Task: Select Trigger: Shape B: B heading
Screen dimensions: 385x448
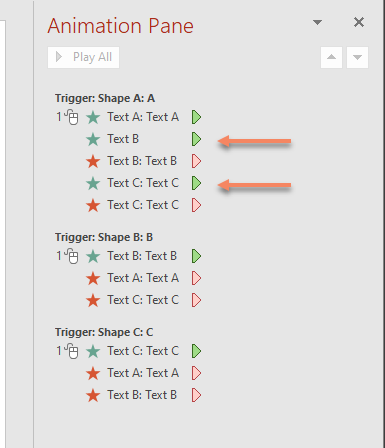Action: (x=104, y=237)
